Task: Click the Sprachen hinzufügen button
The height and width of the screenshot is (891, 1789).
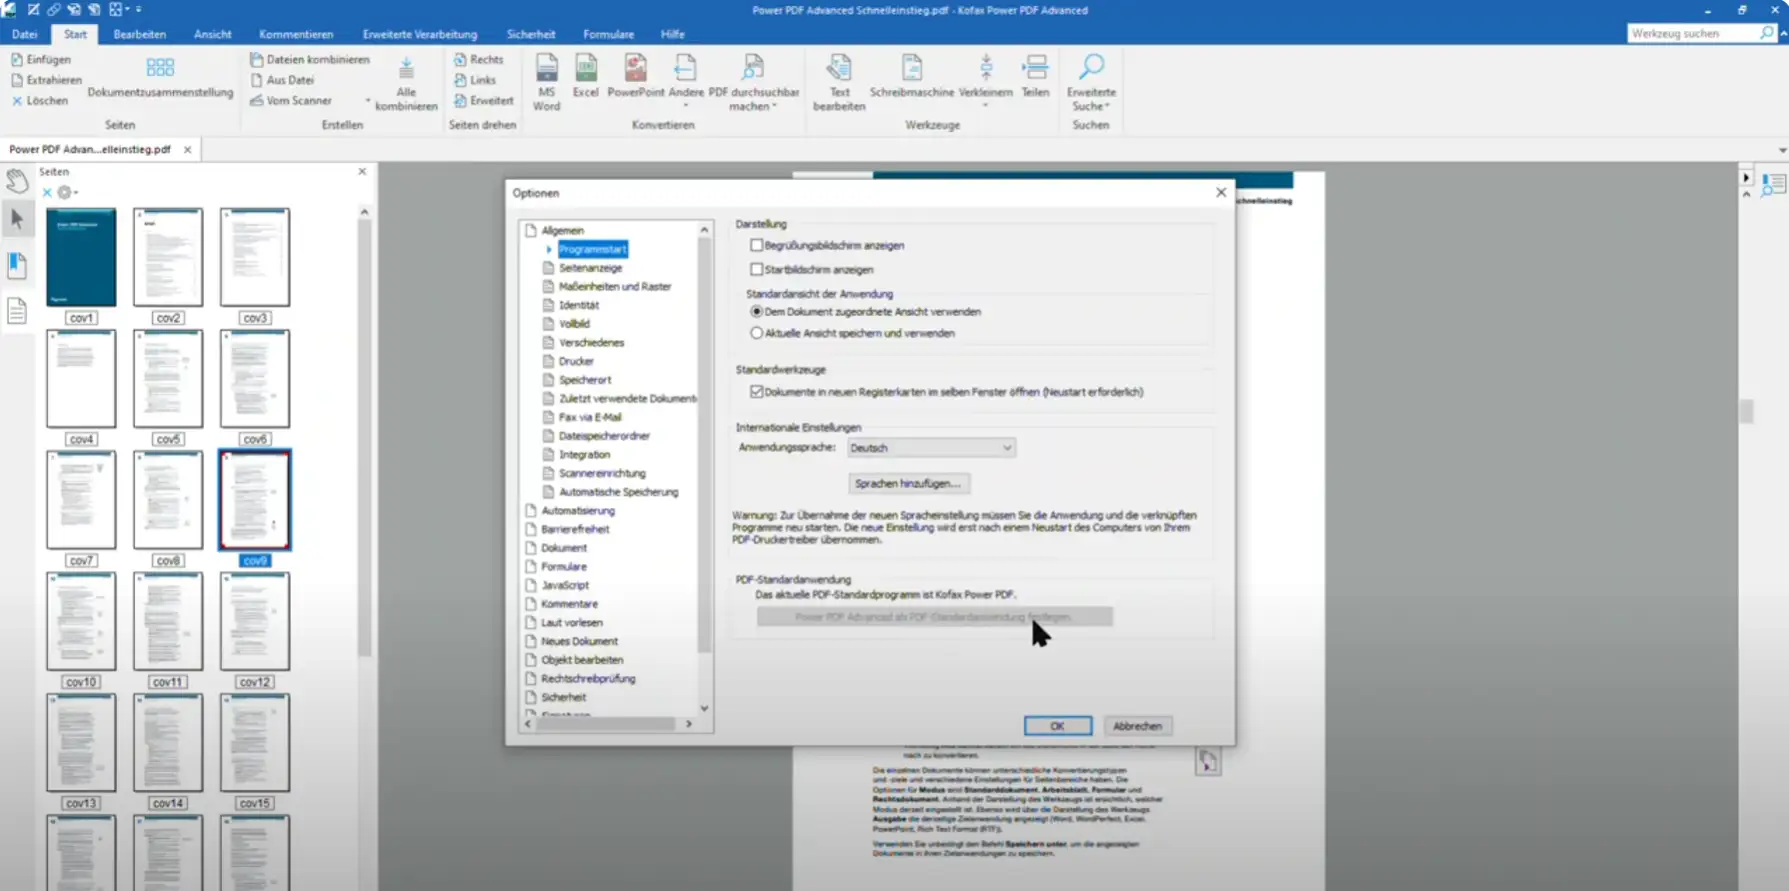Action: [908, 484]
